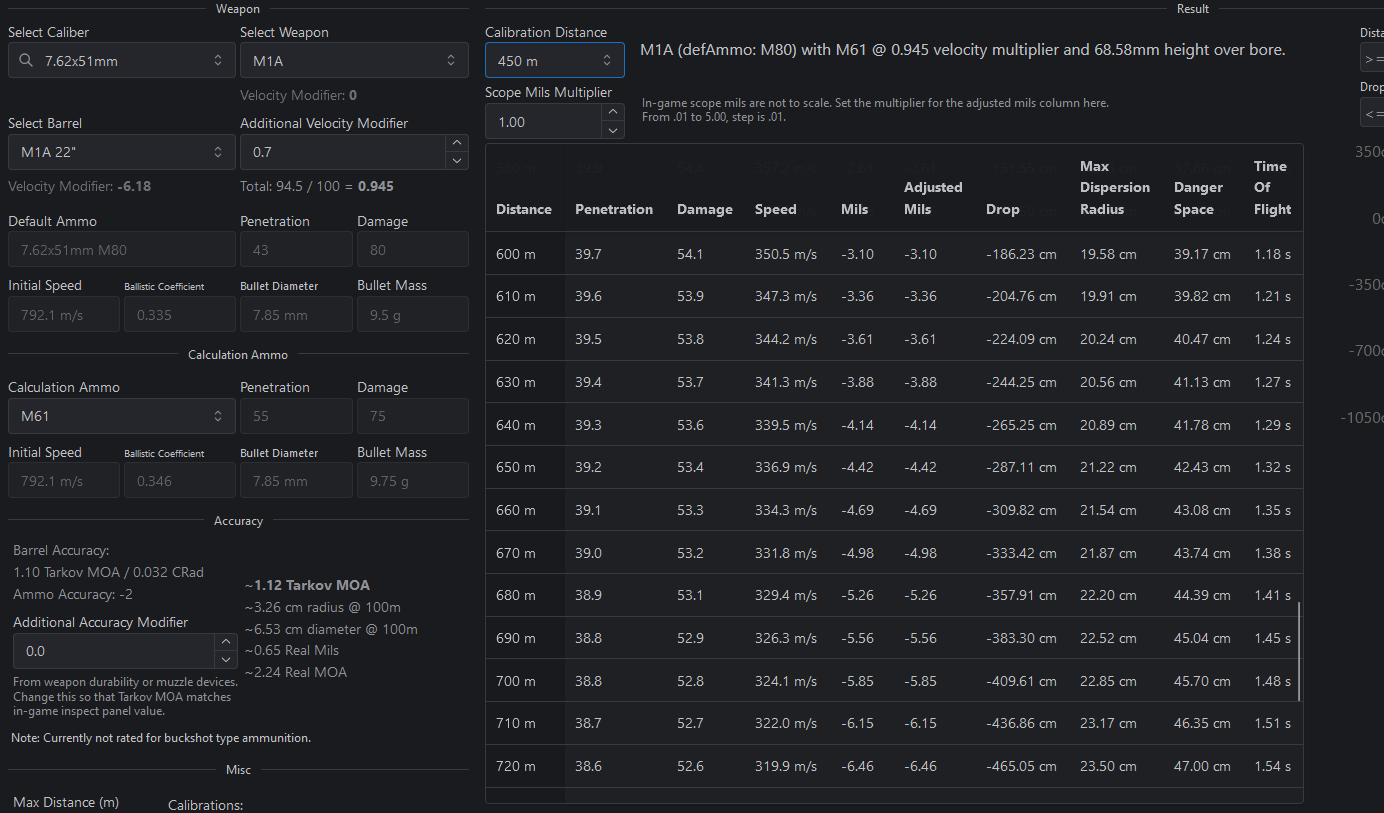The height and width of the screenshot is (813, 1384).
Task: Increase the Additional Velocity Modifier value
Action: (456, 144)
